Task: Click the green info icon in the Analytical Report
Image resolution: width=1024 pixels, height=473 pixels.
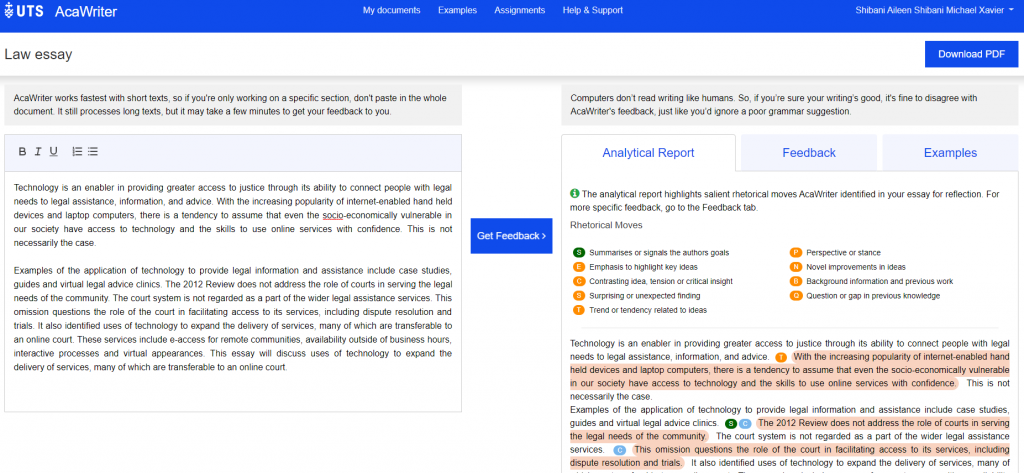Action: click(575, 193)
